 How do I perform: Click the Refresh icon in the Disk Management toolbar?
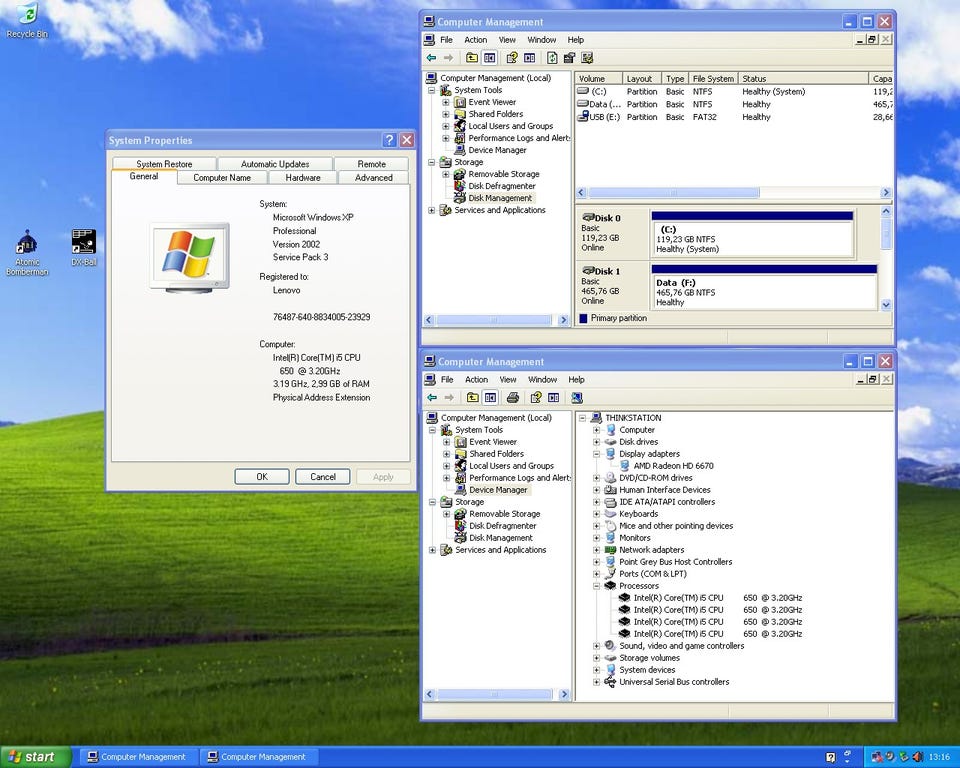pos(551,58)
